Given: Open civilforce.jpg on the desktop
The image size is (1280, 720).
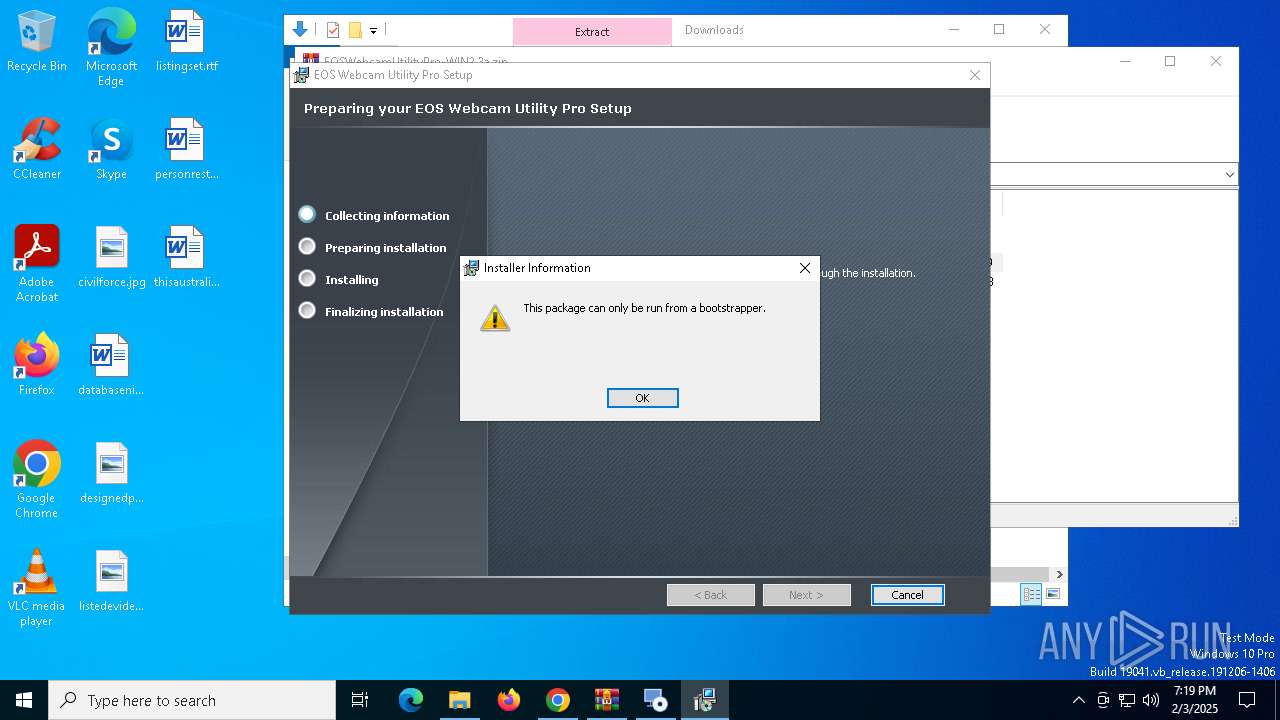Looking at the screenshot, I should [x=111, y=258].
